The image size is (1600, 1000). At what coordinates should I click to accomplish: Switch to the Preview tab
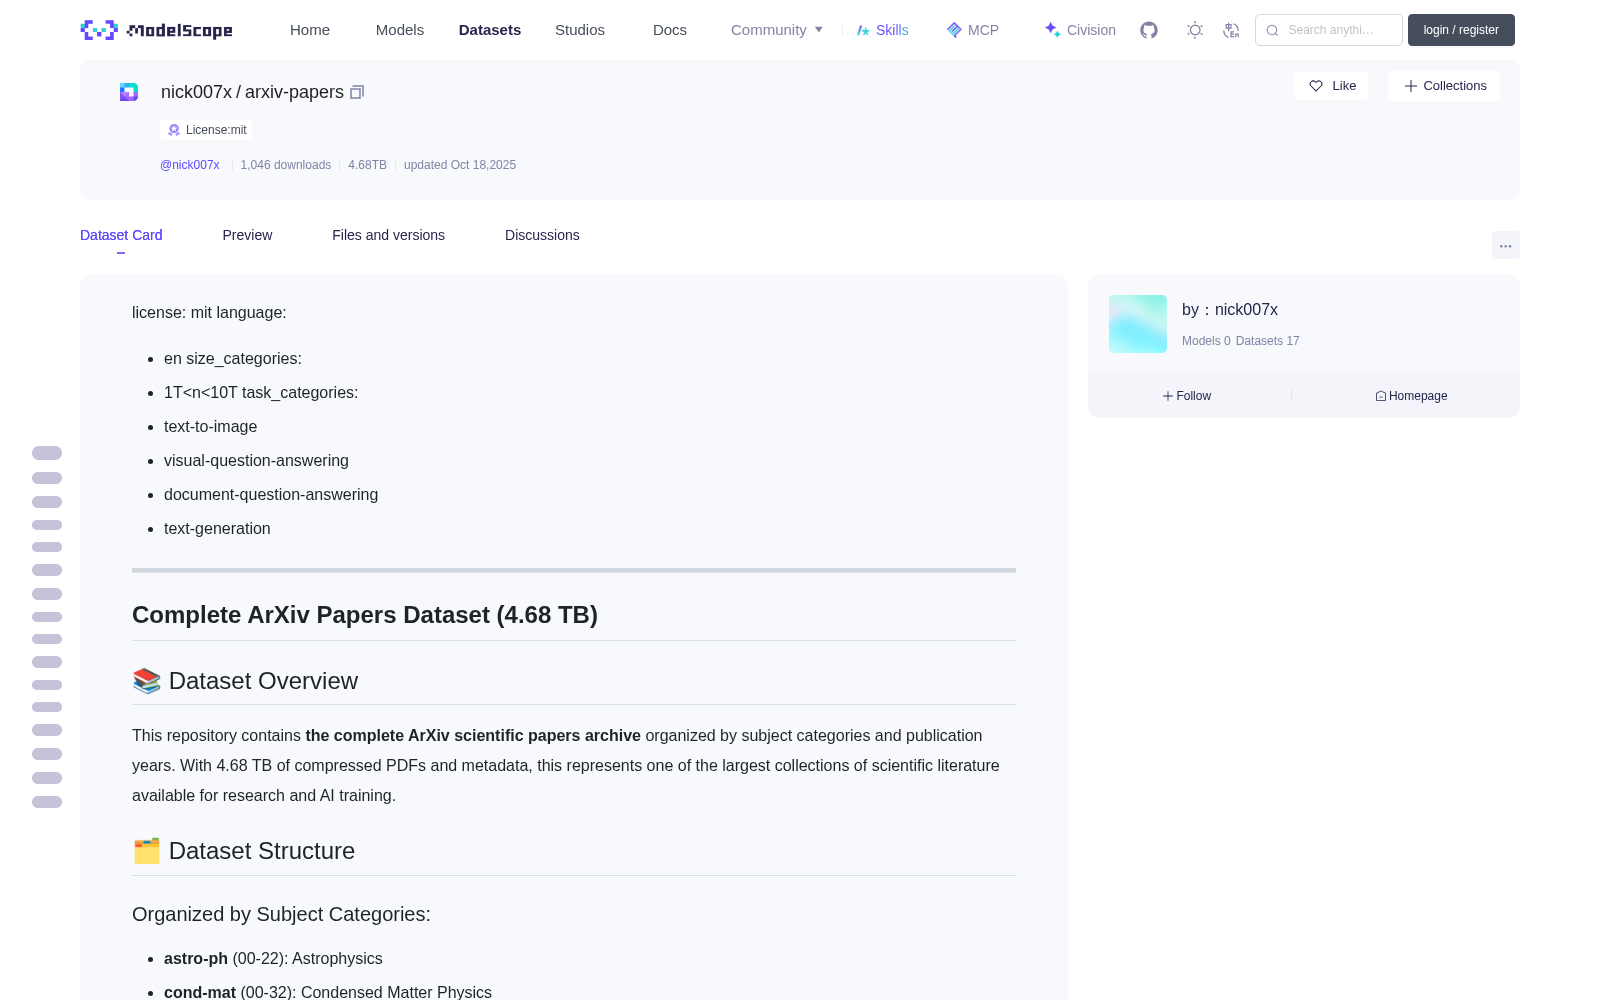tap(247, 235)
